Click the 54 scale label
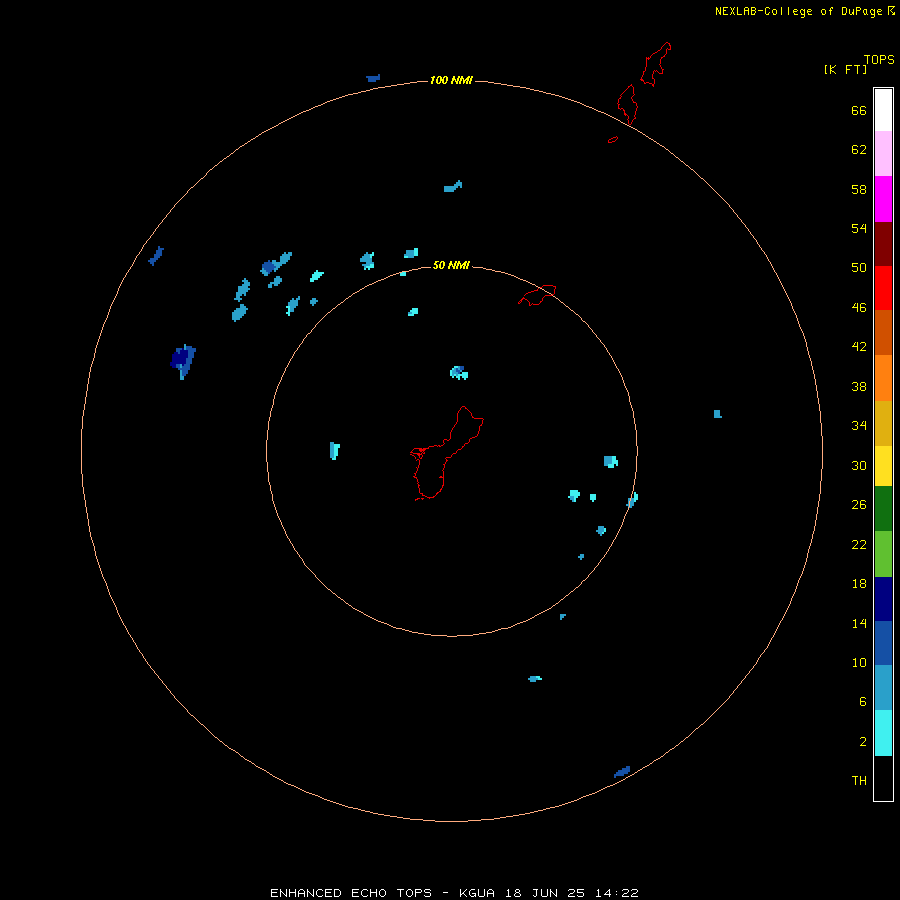Screen dimensions: 900x900 click(x=859, y=228)
